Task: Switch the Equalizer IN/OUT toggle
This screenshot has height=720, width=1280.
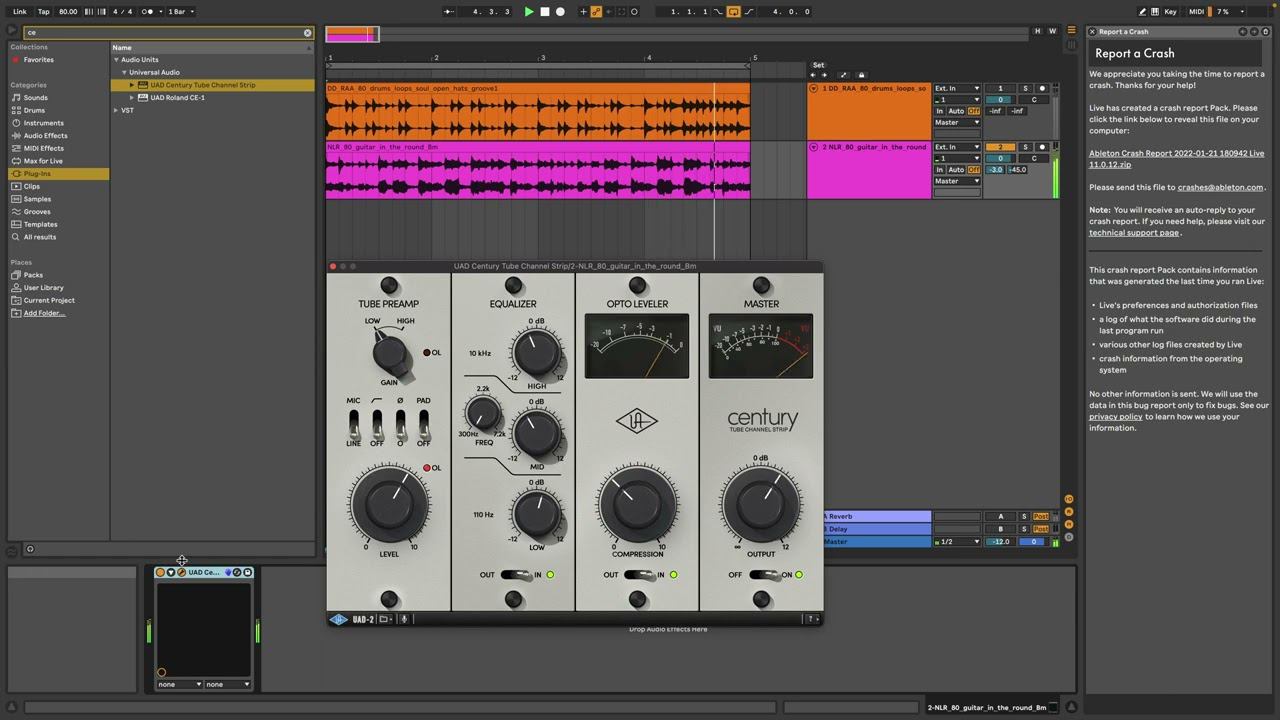Action: point(516,575)
